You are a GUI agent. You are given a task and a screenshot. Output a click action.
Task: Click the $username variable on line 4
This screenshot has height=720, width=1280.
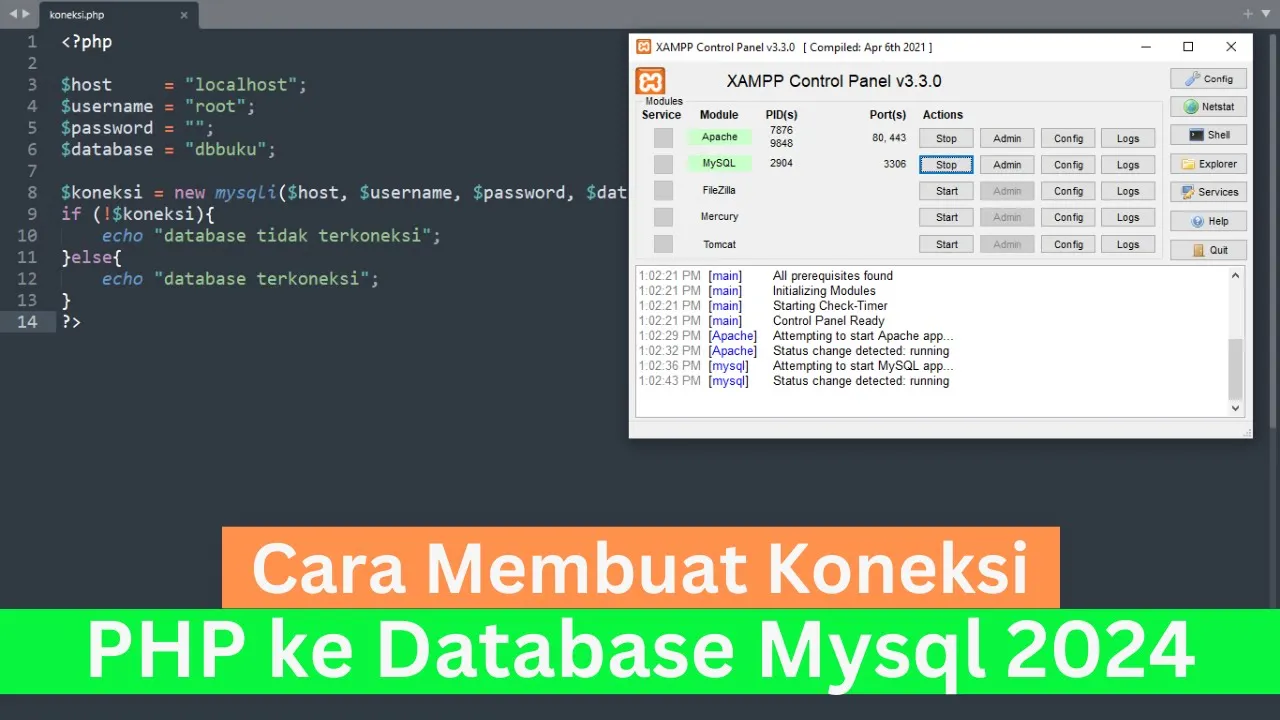(107, 106)
